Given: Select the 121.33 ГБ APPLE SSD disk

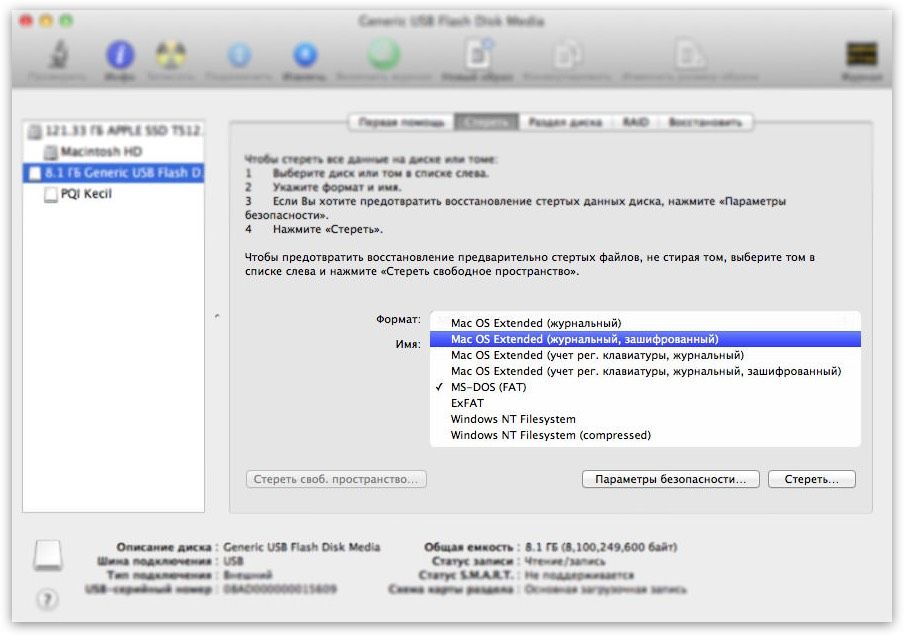Looking at the screenshot, I should pos(115,131).
